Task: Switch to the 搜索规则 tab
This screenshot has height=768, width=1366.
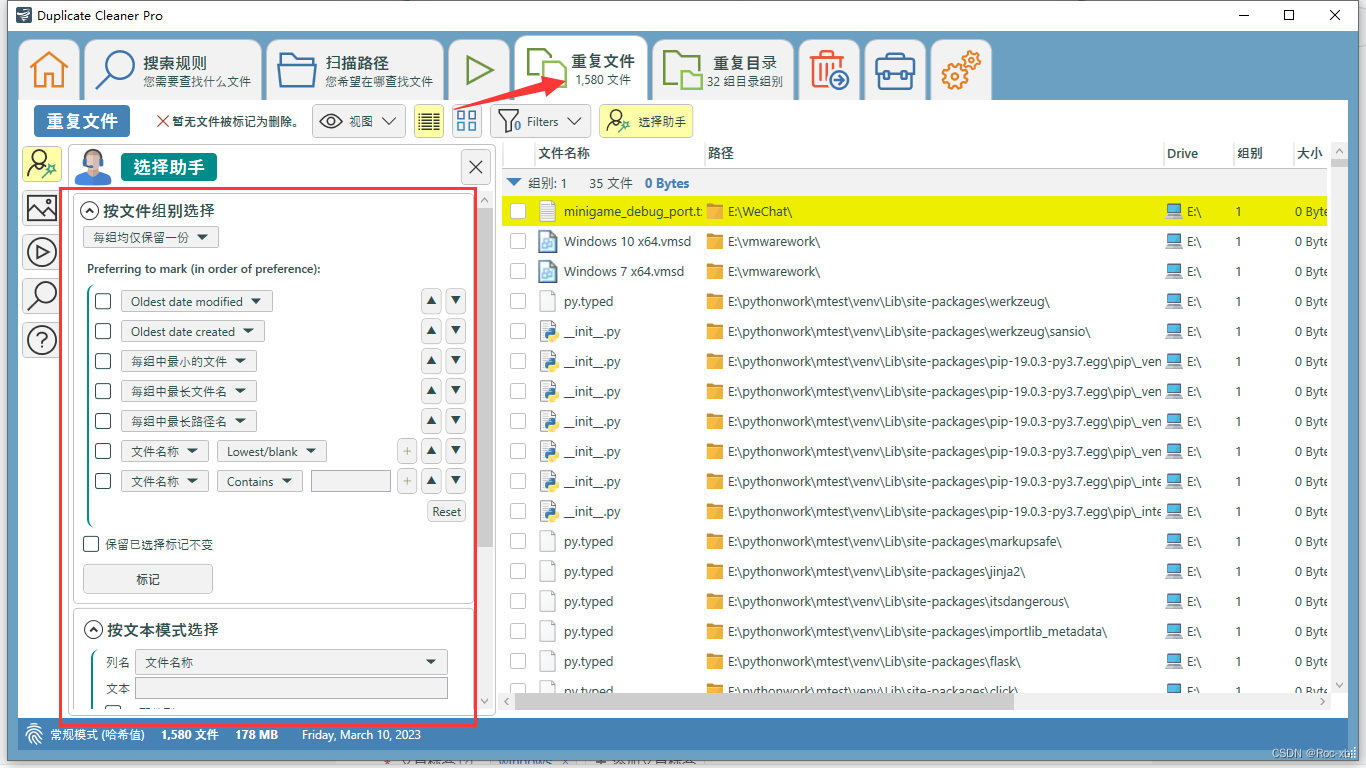Action: tap(172, 70)
